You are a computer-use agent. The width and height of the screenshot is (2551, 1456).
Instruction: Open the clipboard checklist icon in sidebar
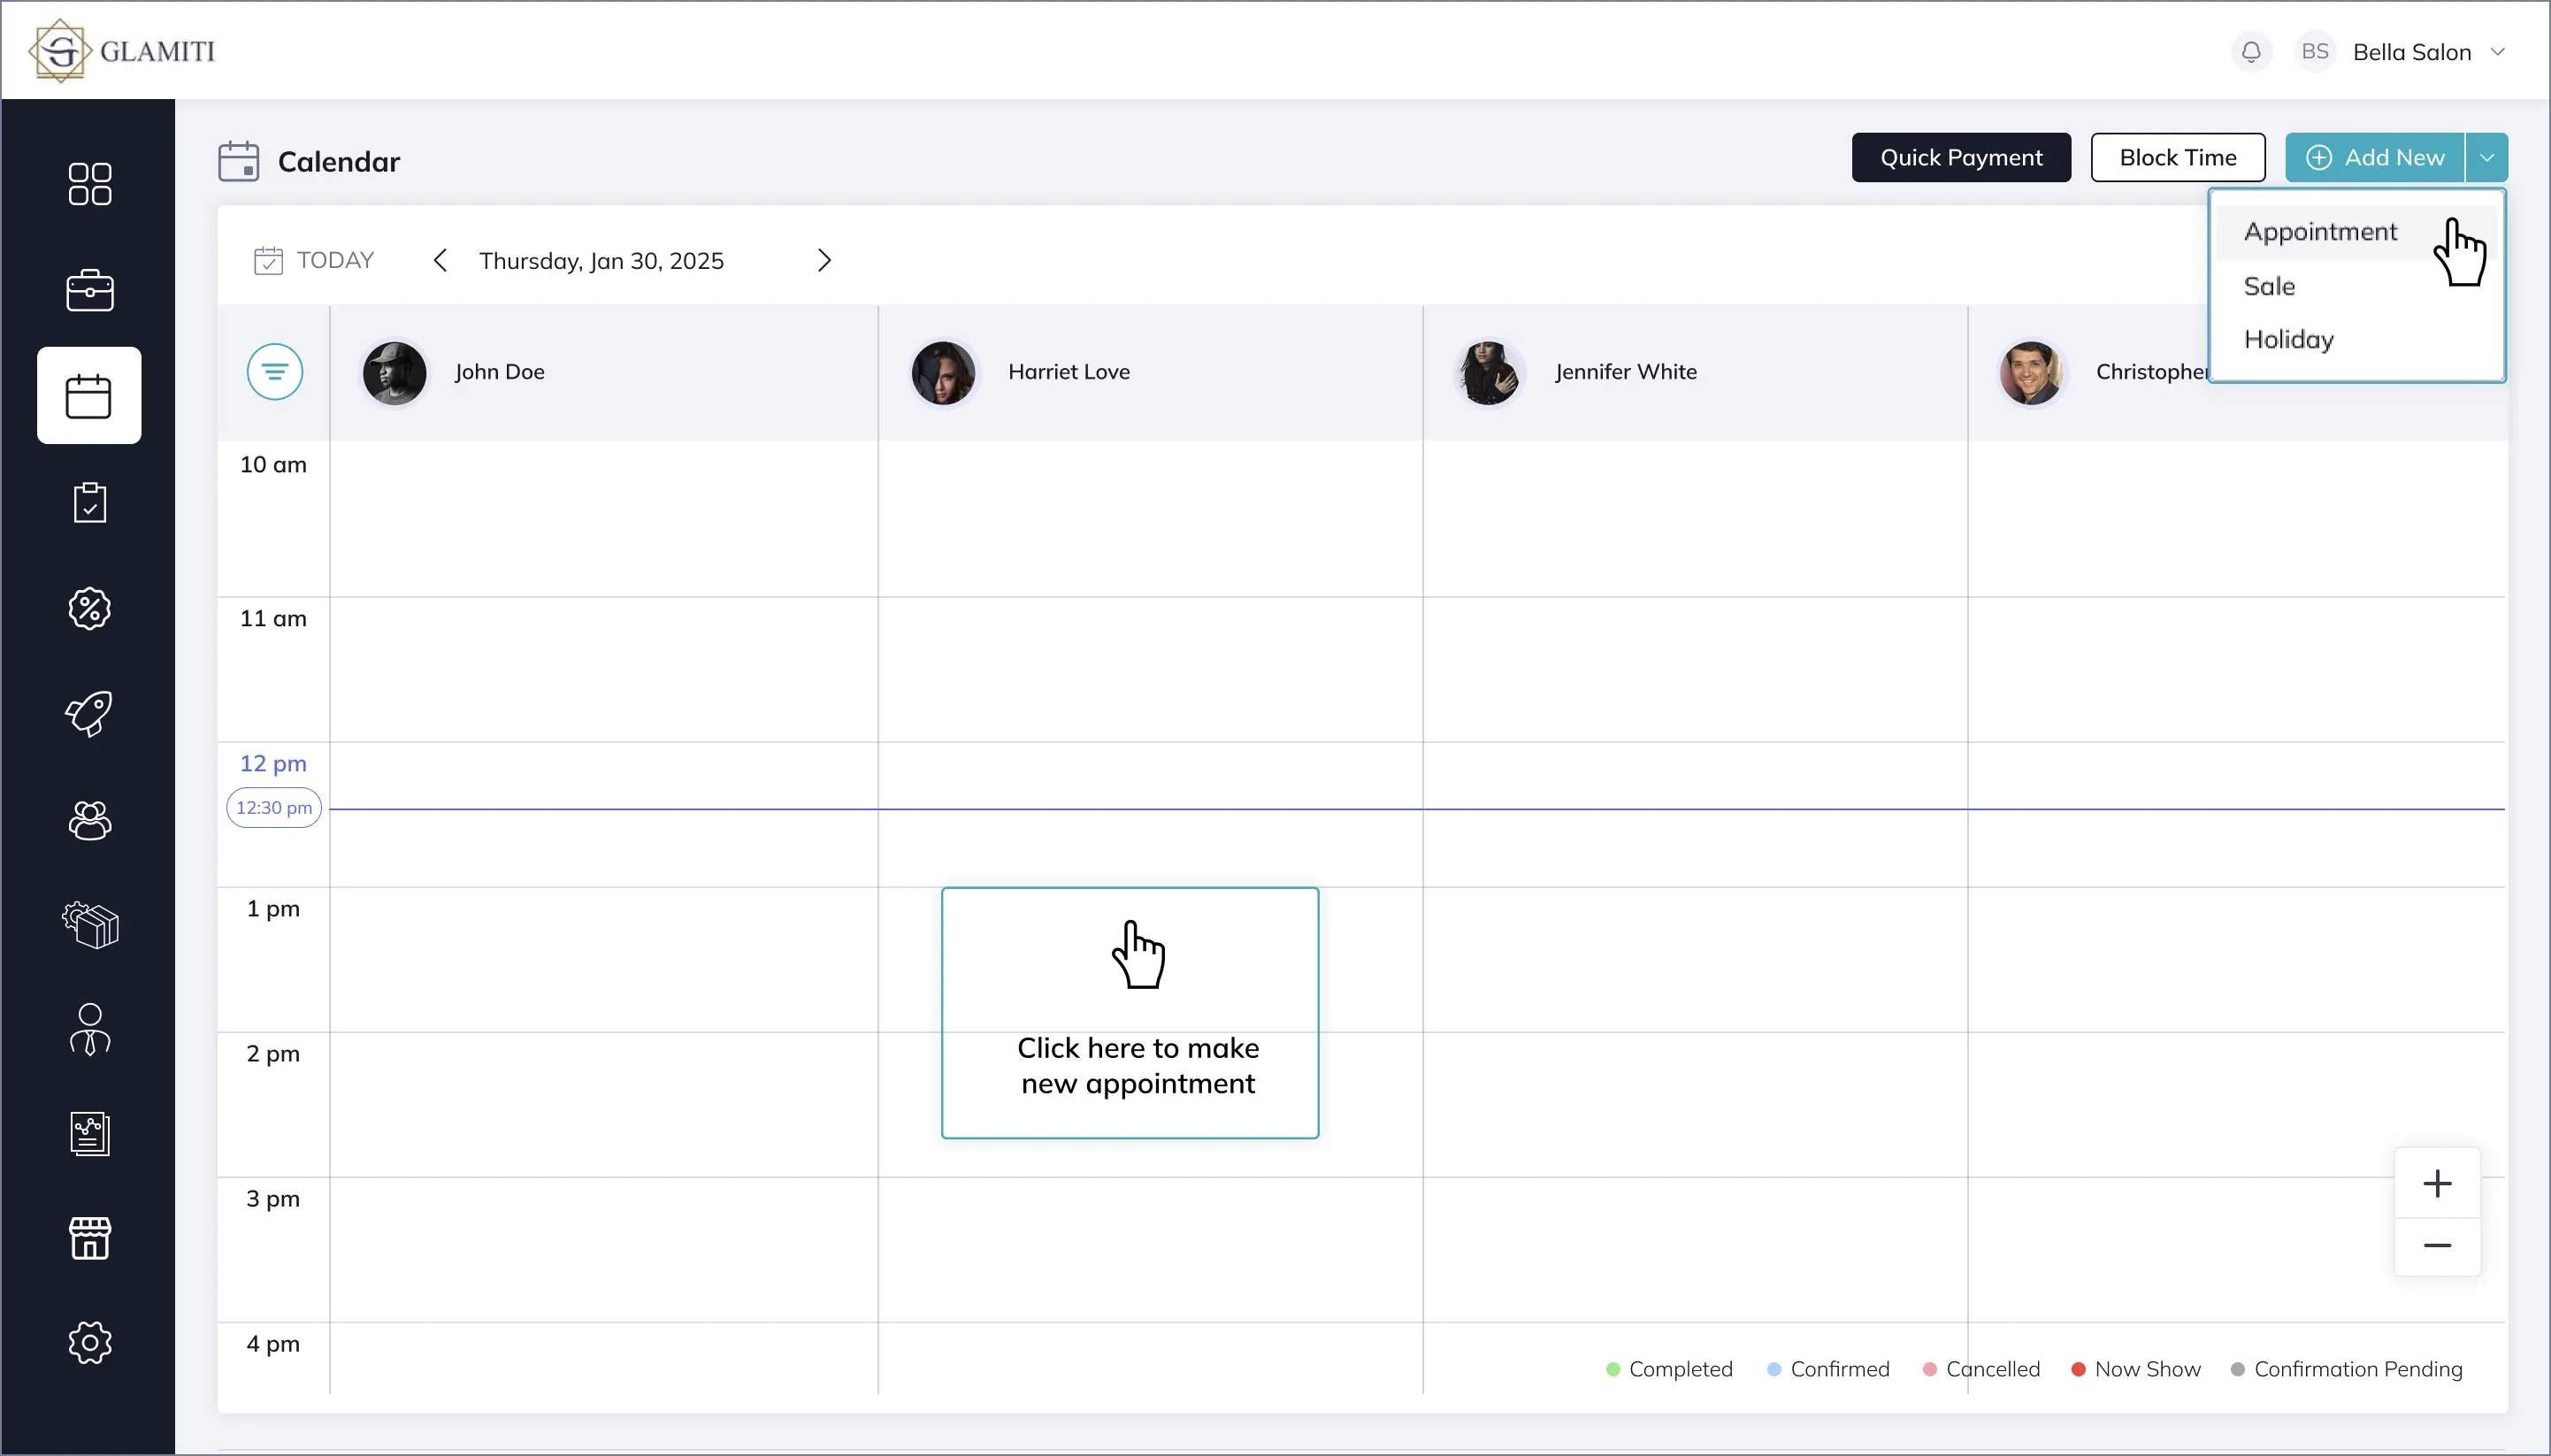[x=90, y=502]
